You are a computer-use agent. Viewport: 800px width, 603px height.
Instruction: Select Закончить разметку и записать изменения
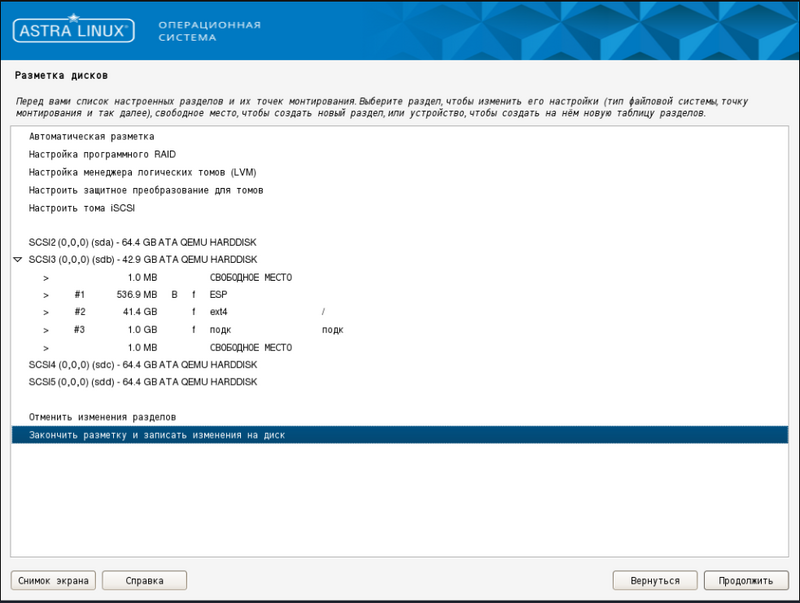pos(157,435)
